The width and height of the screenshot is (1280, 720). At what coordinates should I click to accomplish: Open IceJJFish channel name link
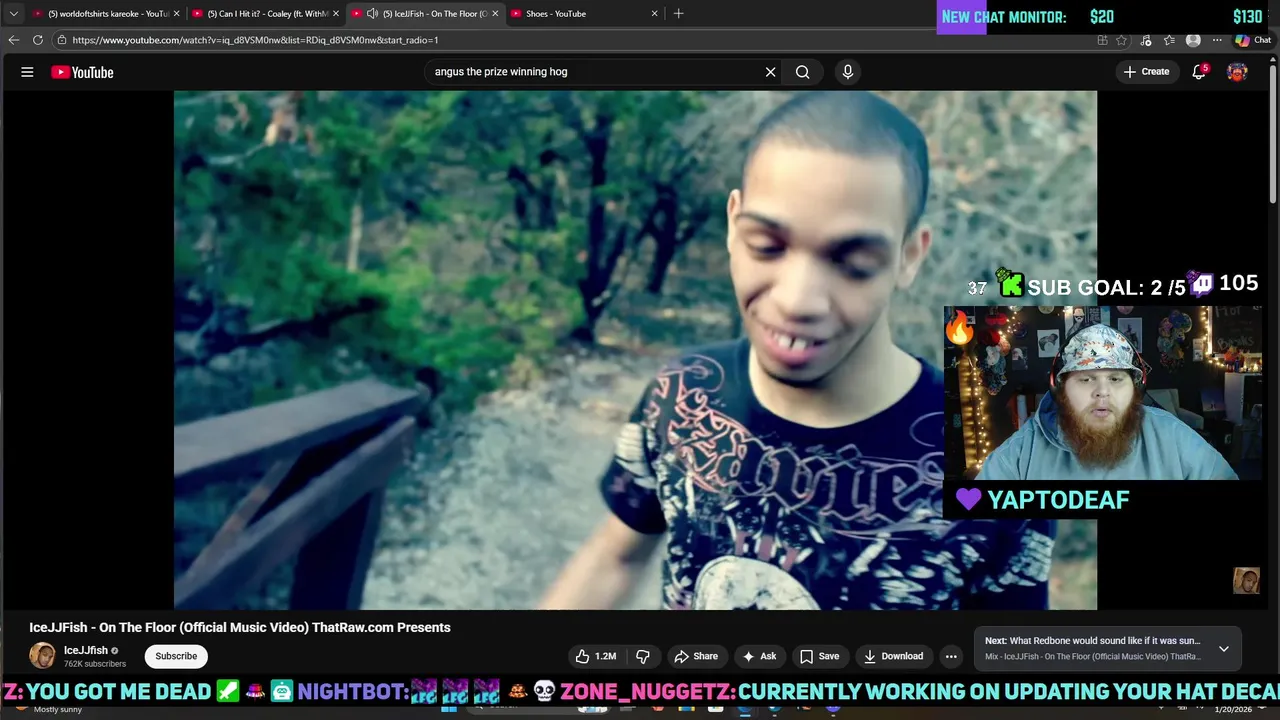coord(86,650)
